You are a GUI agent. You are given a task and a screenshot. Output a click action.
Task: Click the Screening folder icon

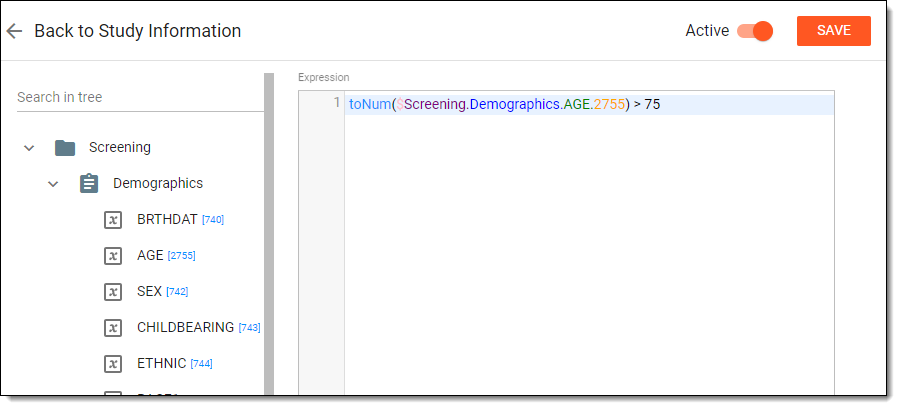65,148
